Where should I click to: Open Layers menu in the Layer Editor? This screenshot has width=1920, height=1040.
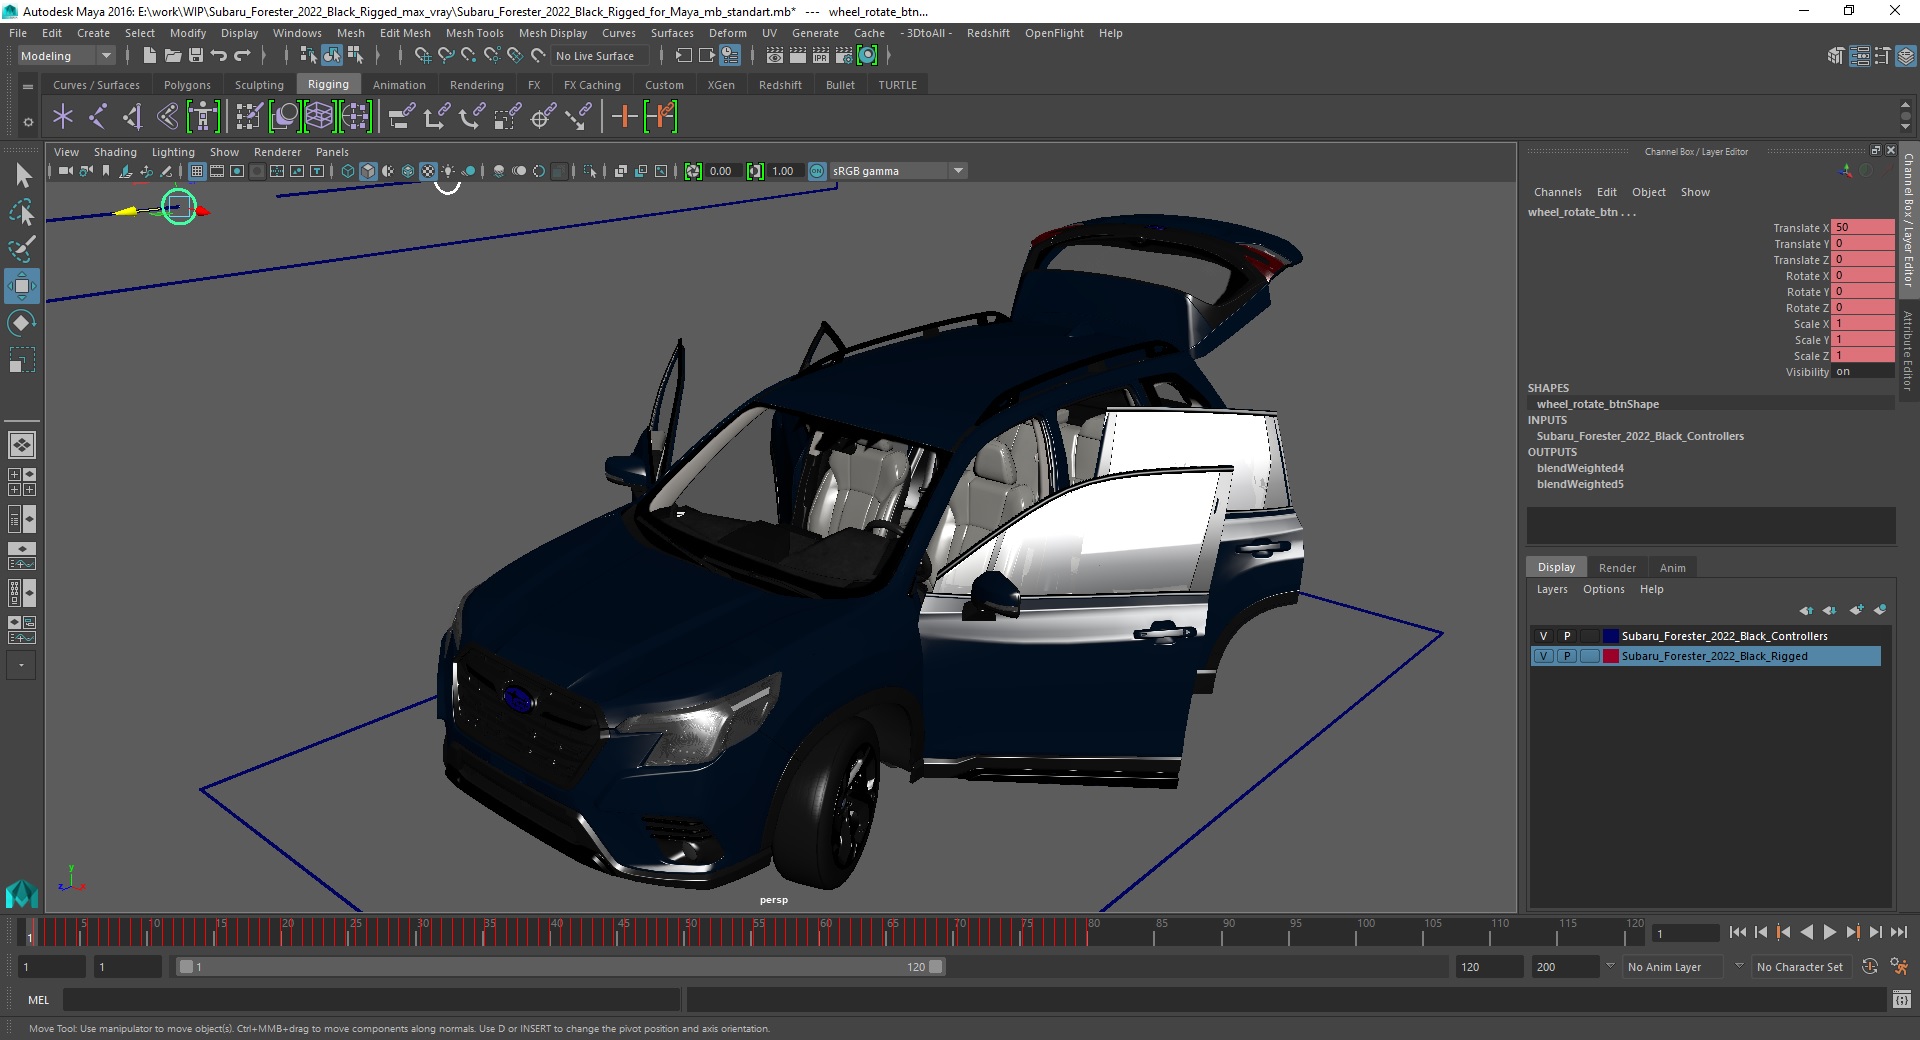click(1552, 589)
